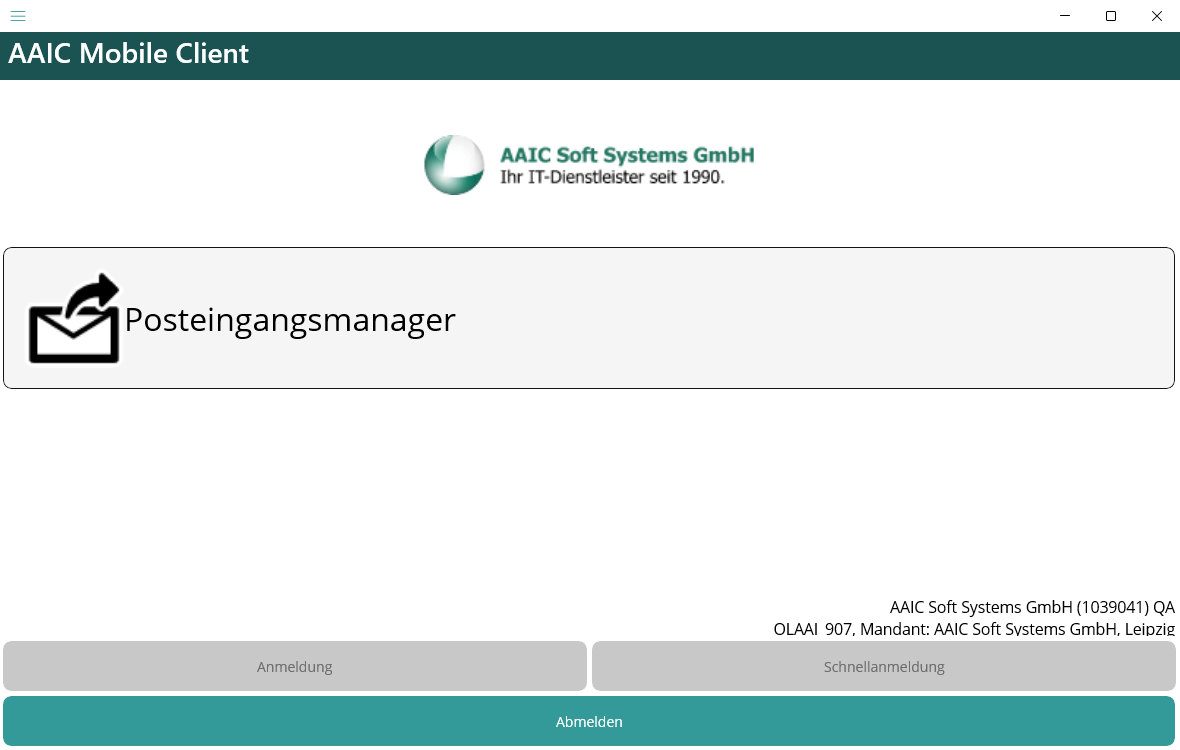Open the hamburger menu
1180x750 pixels.
pyautogui.click(x=18, y=16)
